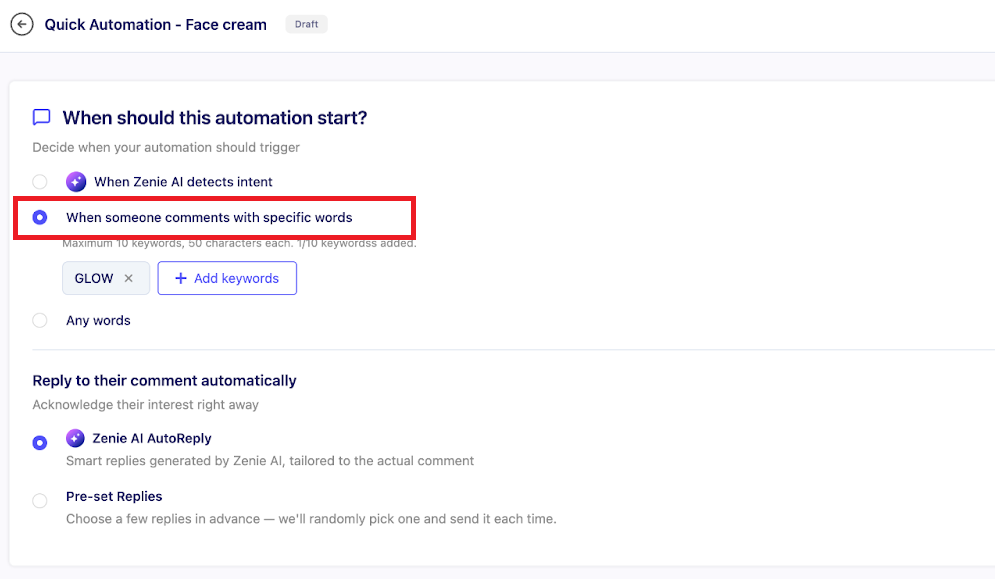Click the GLOW keyword chip text
The image size is (995, 579).
[x=94, y=279]
